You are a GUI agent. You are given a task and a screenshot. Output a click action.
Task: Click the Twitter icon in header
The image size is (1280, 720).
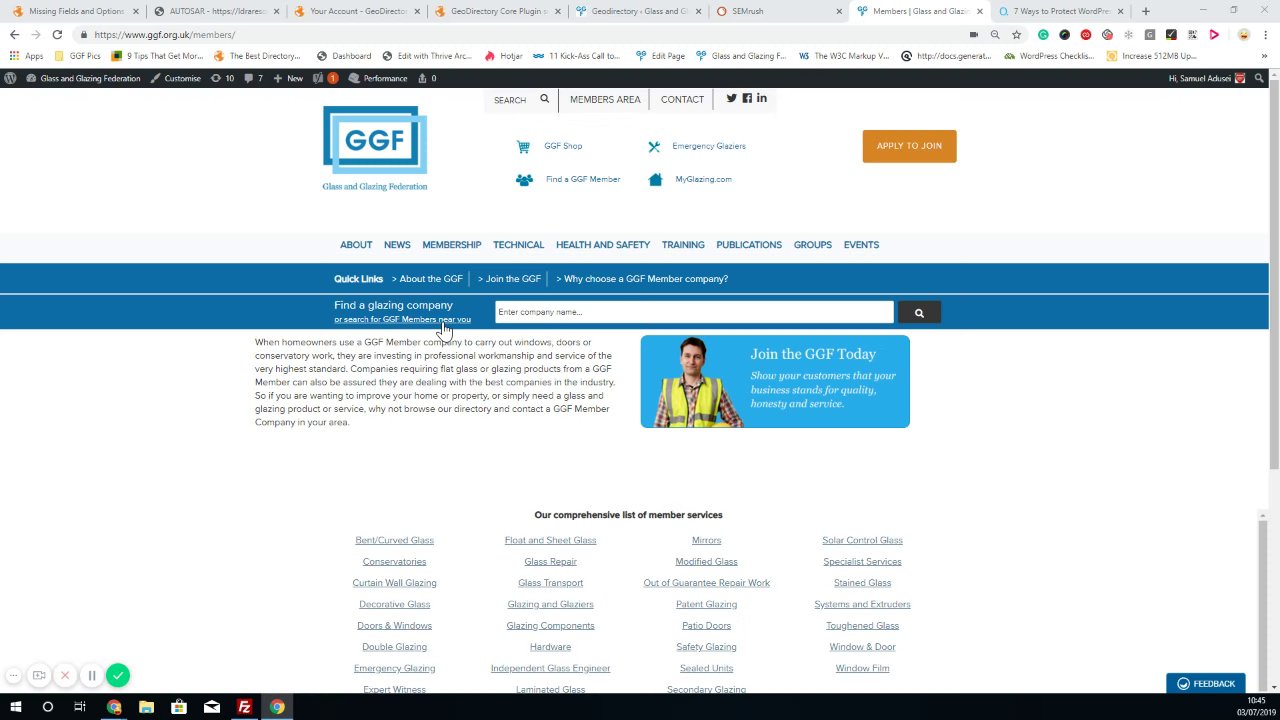[731, 98]
